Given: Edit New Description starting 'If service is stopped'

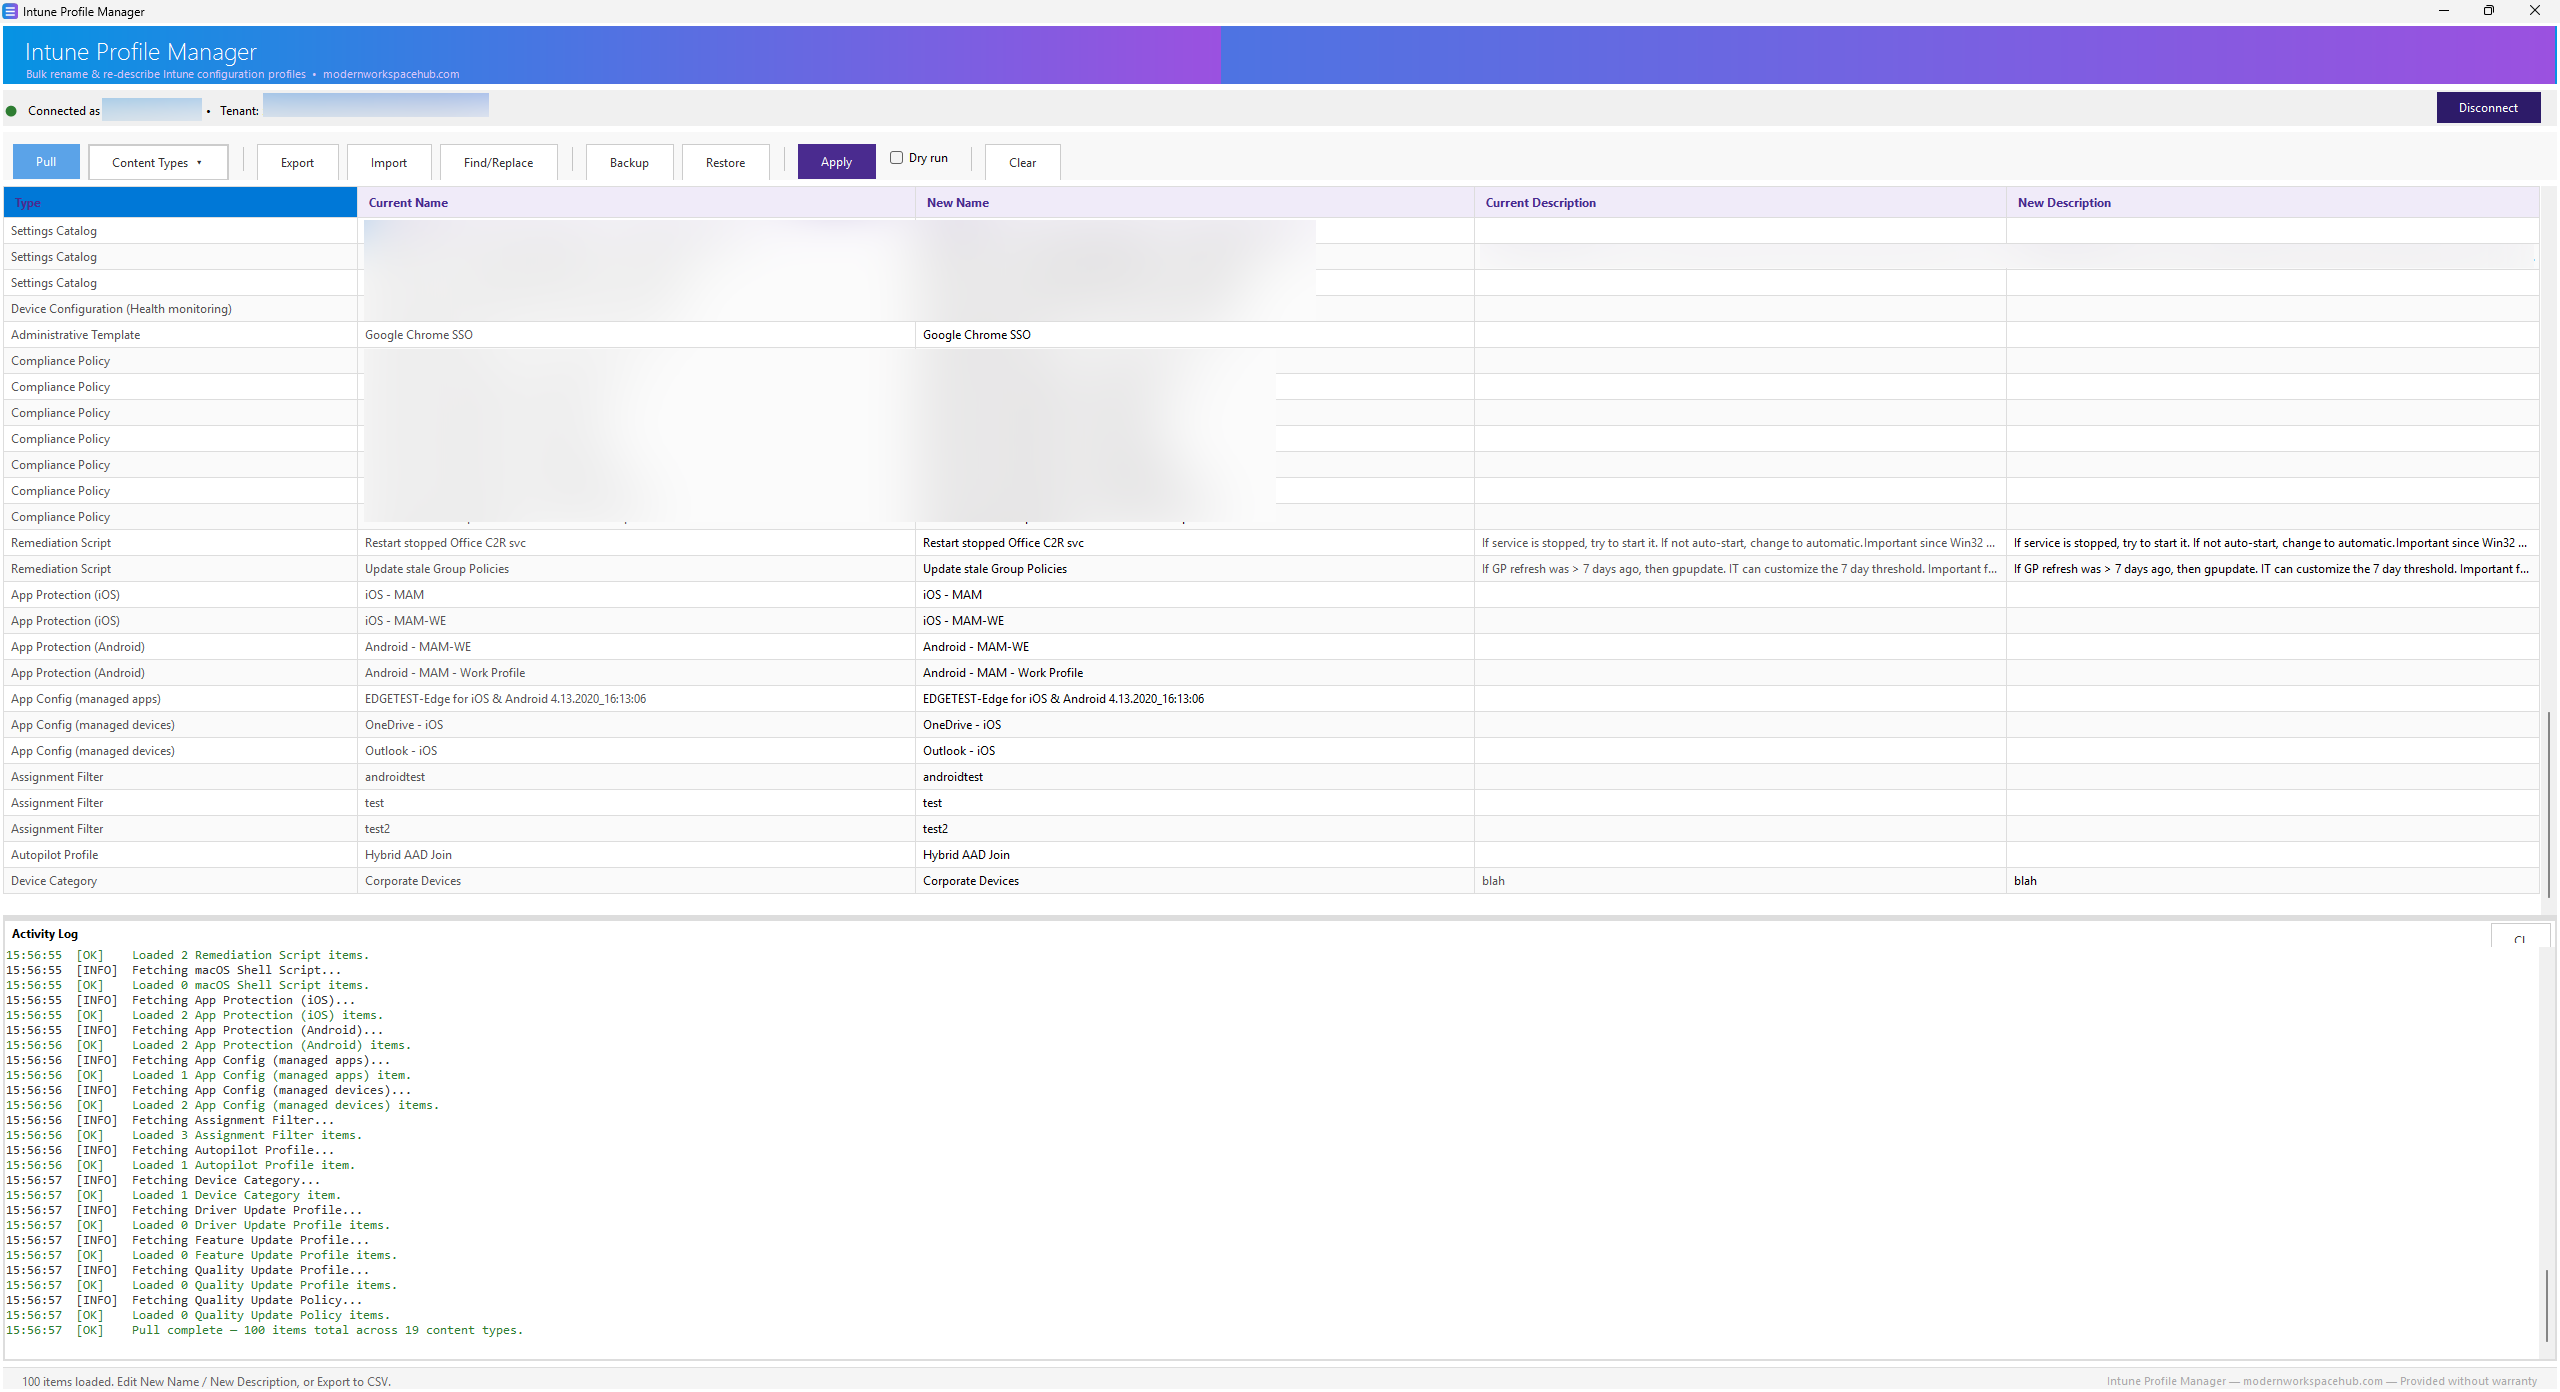Looking at the screenshot, I should tap(2272, 543).
